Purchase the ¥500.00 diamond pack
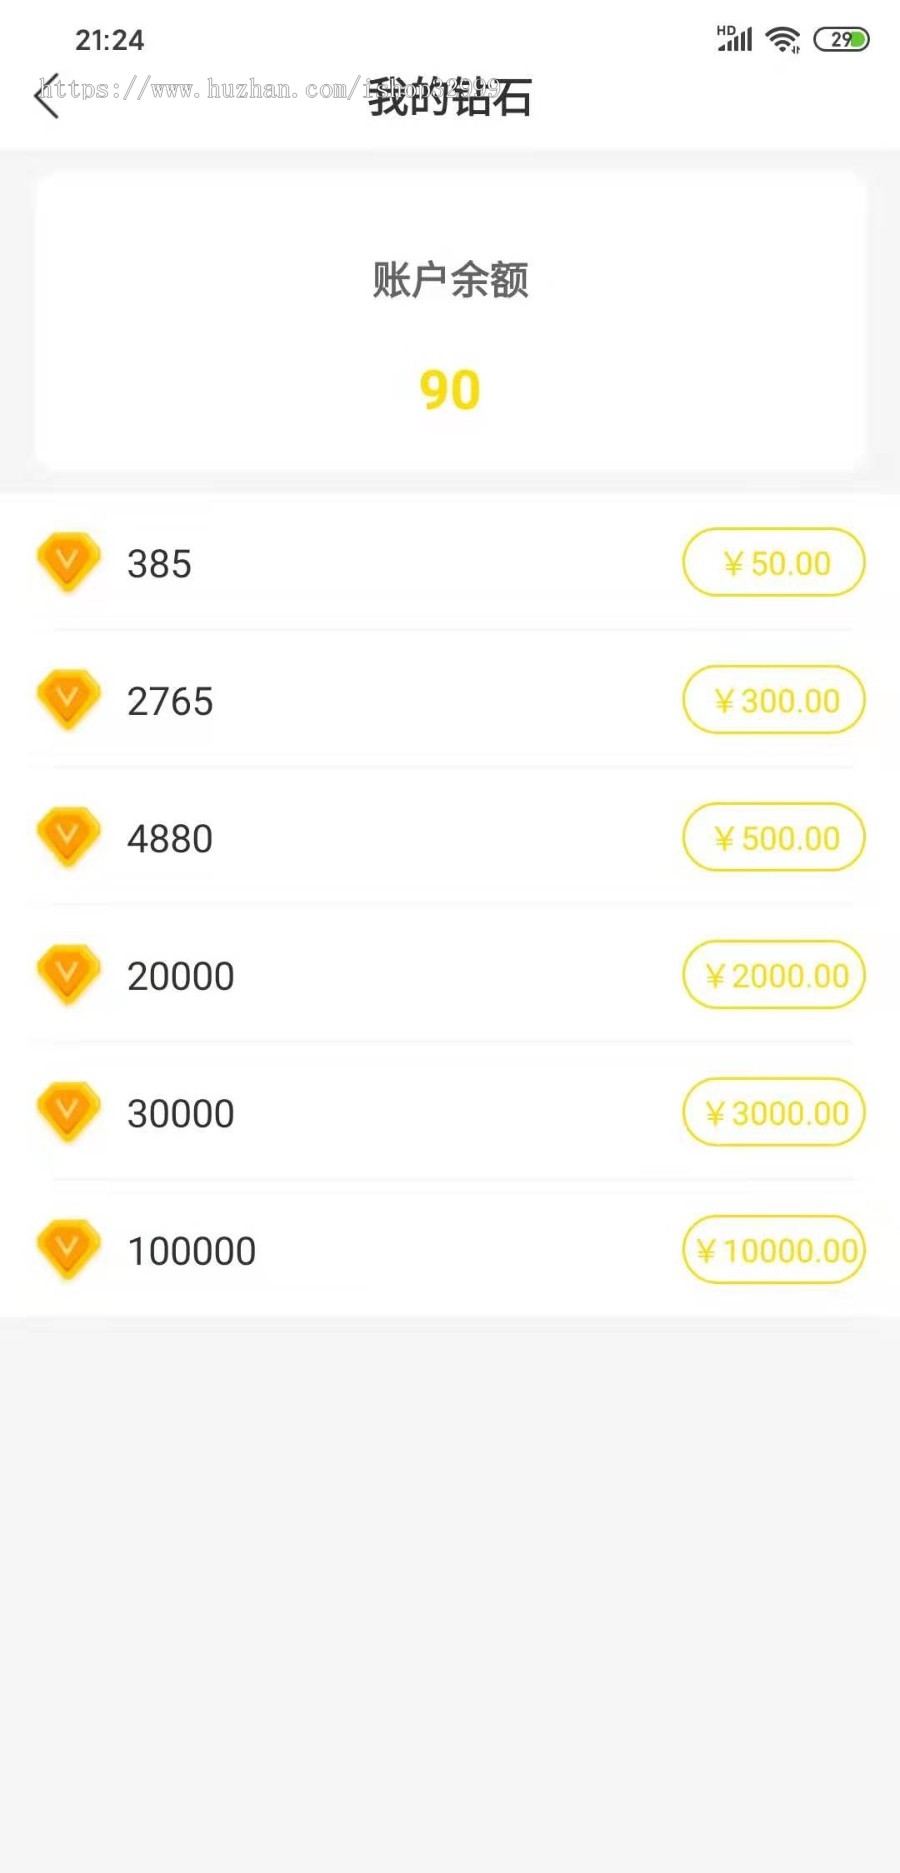This screenshot has width=900, height=1873. pyautogui.click(x=773, y=838)
